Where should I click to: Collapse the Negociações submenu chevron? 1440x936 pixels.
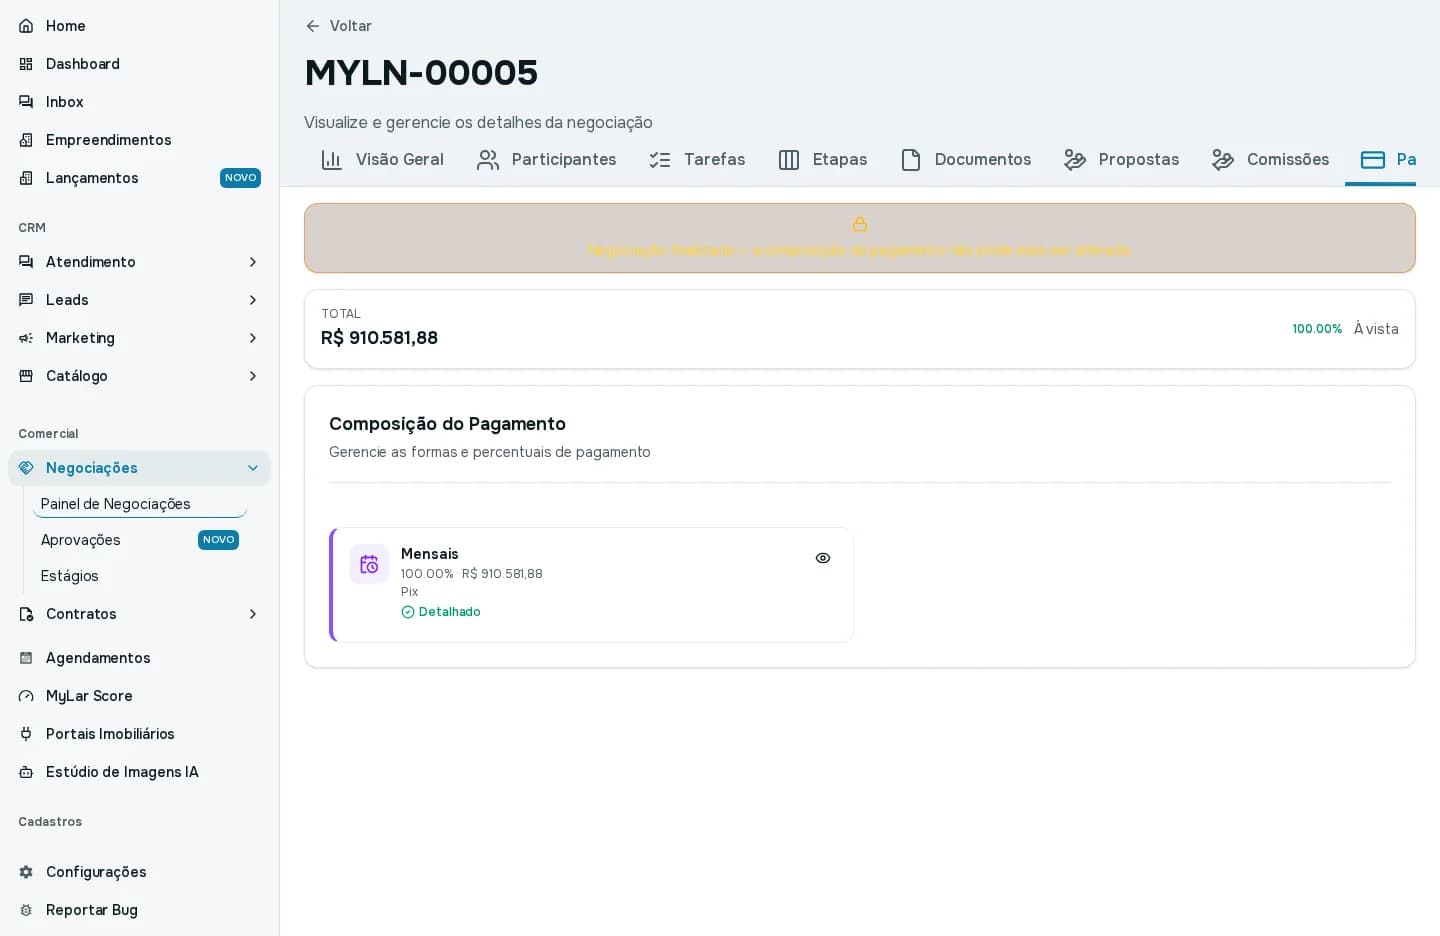[x=253, y=468]
